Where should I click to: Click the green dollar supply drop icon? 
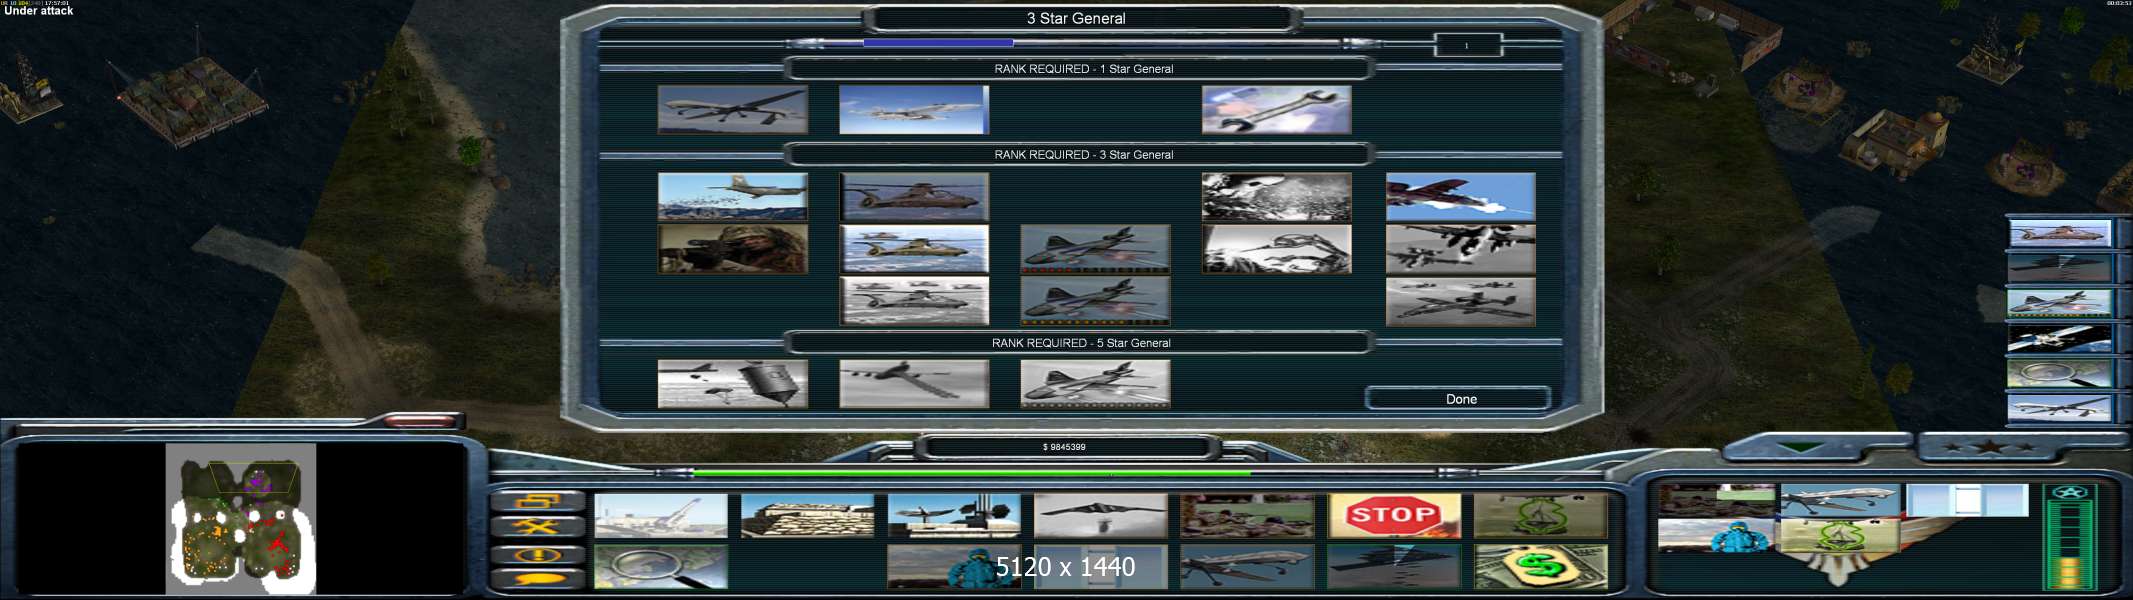pos(1540,516)
